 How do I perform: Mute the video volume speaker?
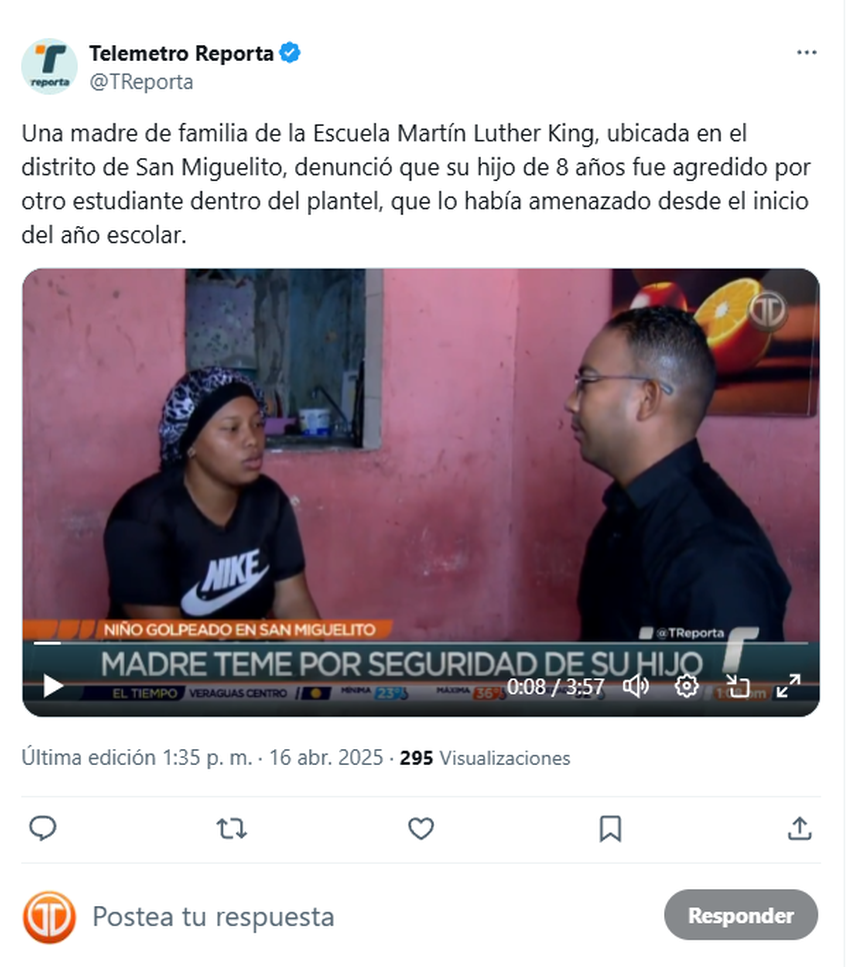[635, 686]
